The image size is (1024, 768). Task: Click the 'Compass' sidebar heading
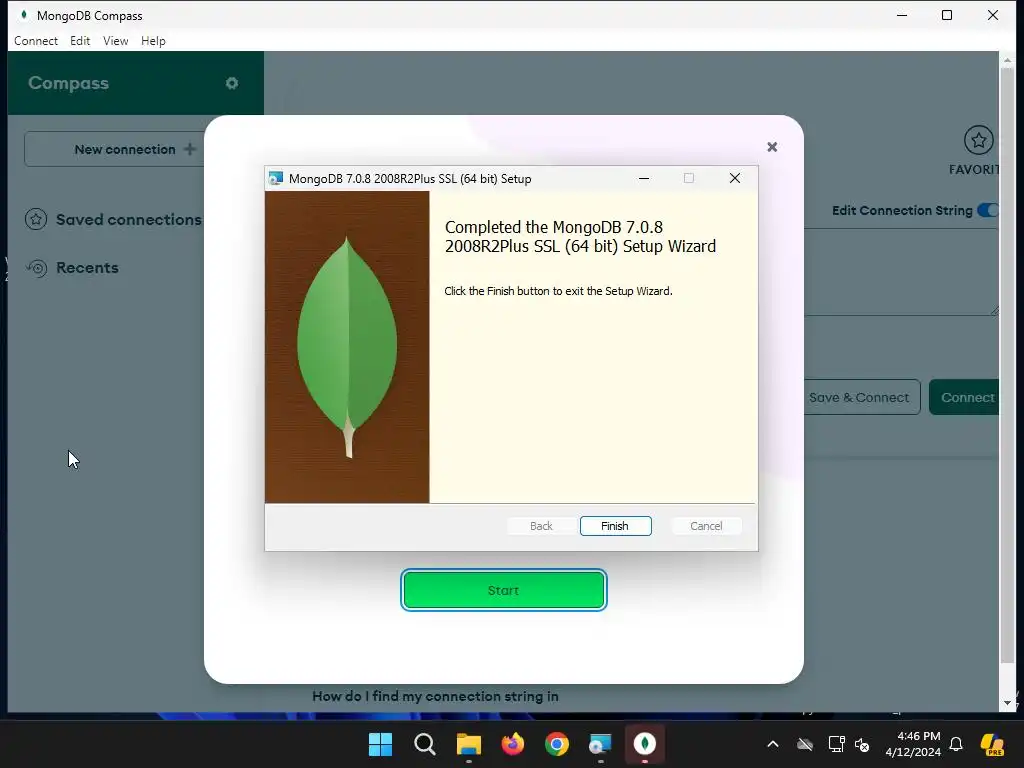click(x=69, y=83)
